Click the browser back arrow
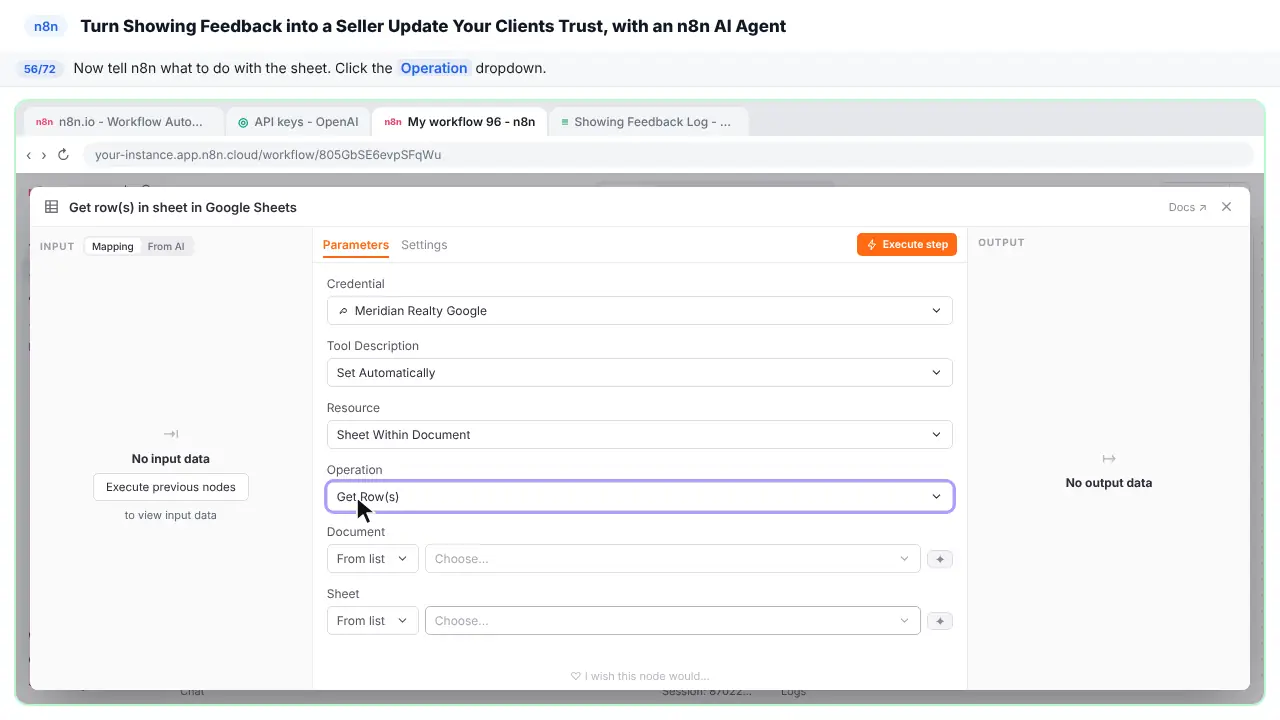This screenshot has height=720, width=1280. 29,155
